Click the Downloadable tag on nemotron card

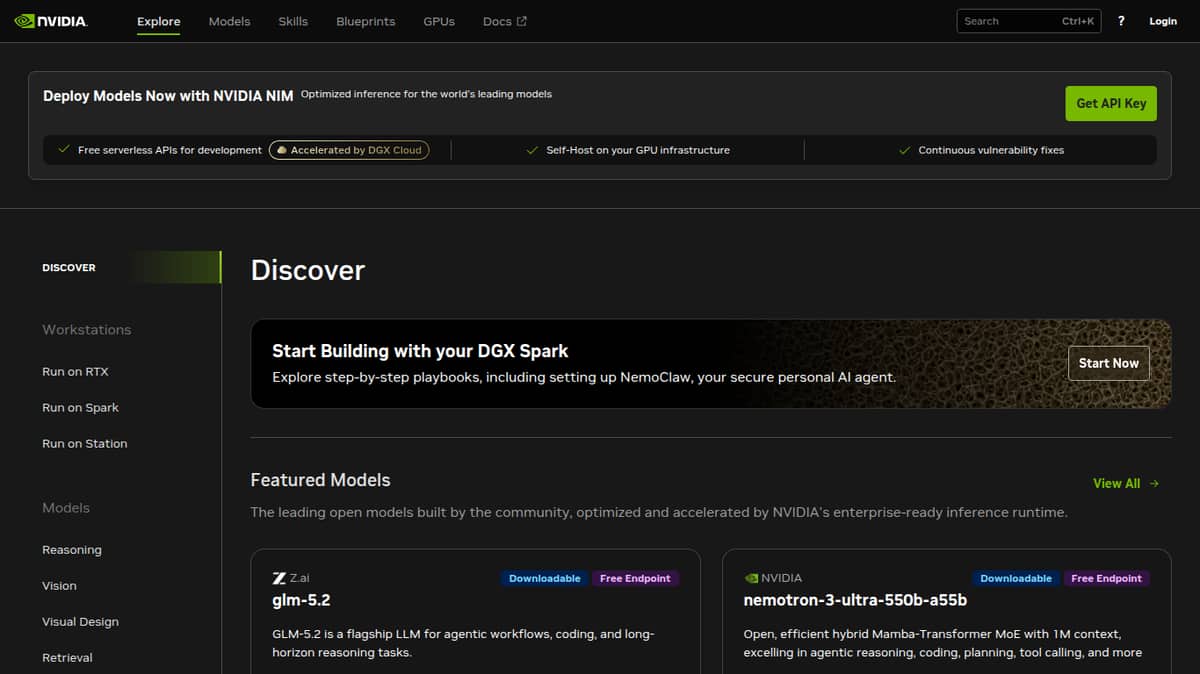(1016, 578)
